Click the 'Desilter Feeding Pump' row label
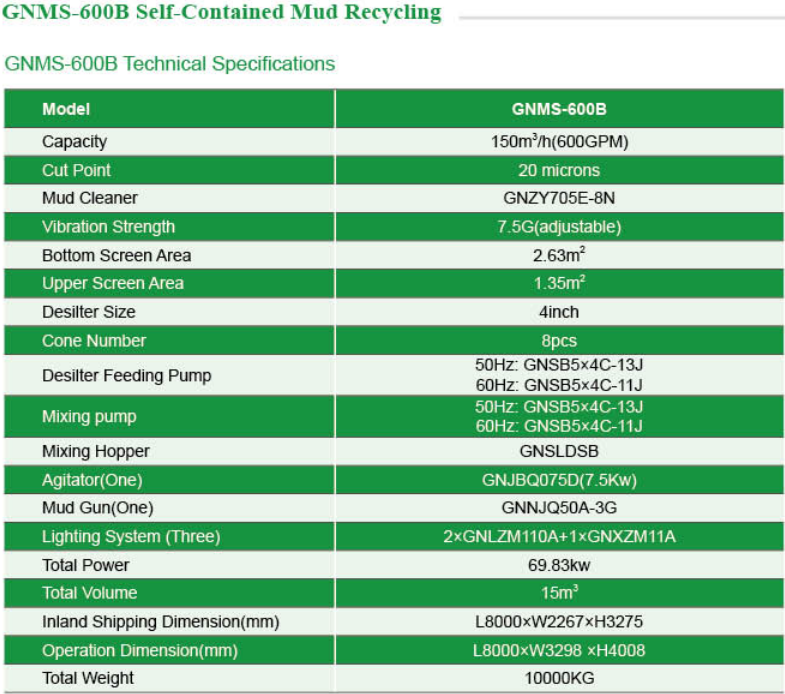The height and width of the screenshot is (694, 785). click(x=127, y=376)
